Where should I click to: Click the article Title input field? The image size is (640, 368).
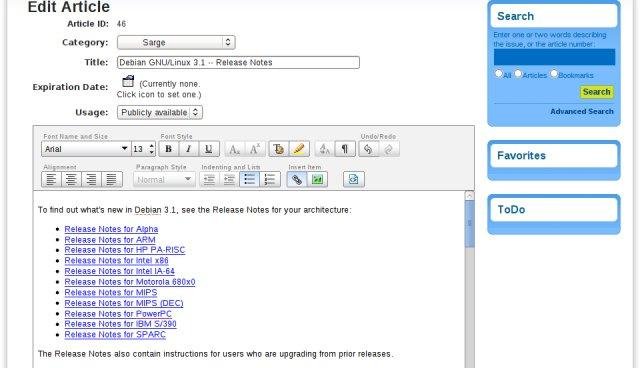coord(238,62)
